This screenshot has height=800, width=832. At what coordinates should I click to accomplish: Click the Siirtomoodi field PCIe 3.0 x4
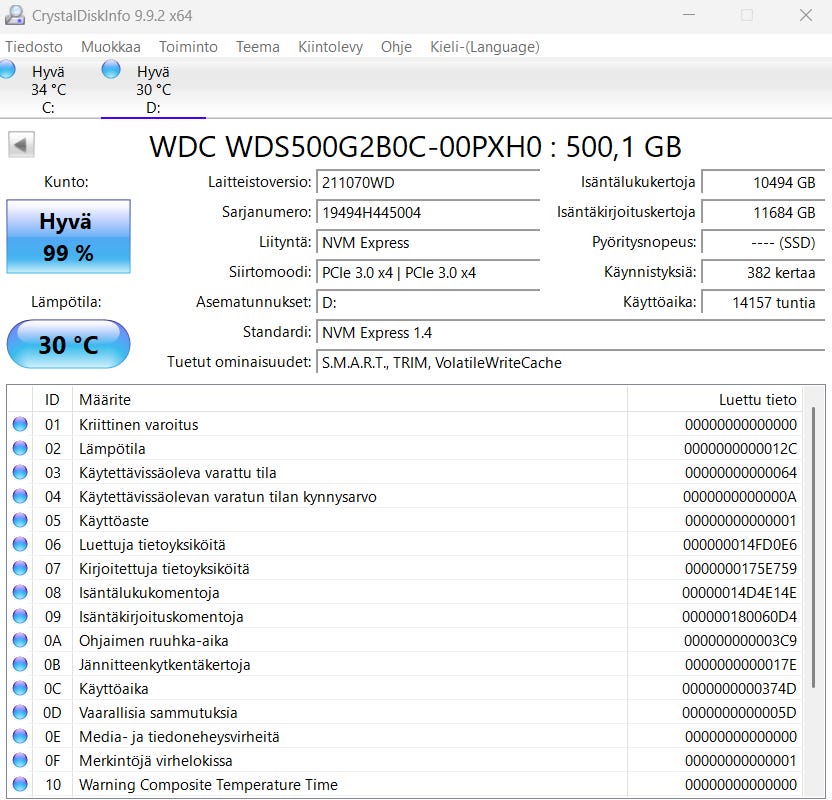click(x=428, y=273)
